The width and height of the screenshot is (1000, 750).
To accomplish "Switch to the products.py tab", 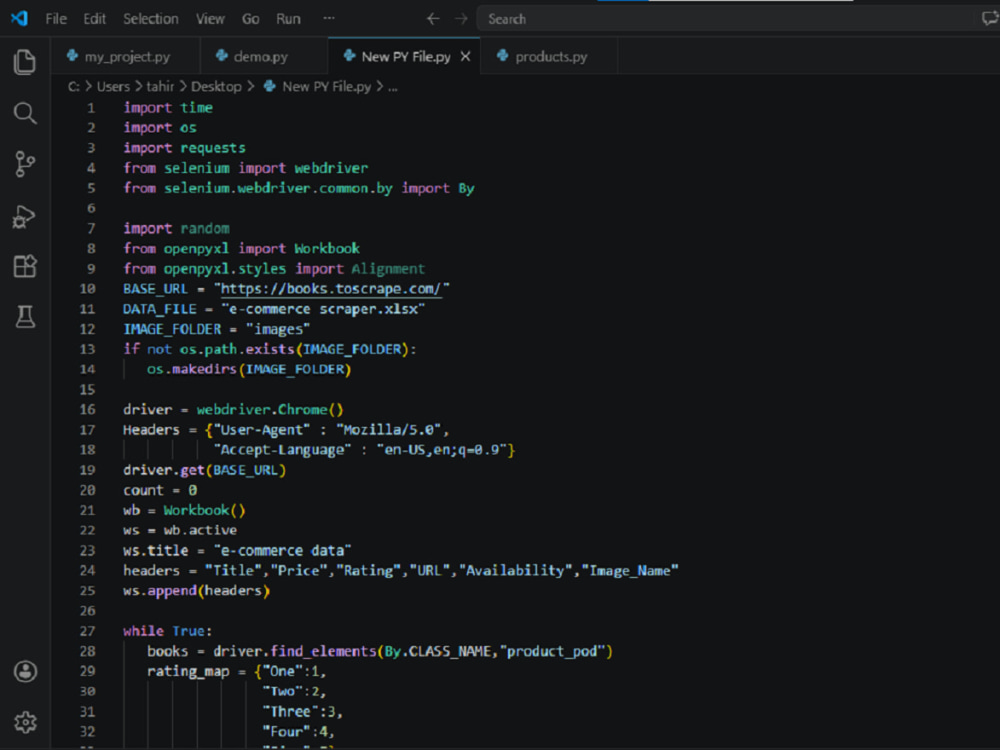I will pos(549,57).
